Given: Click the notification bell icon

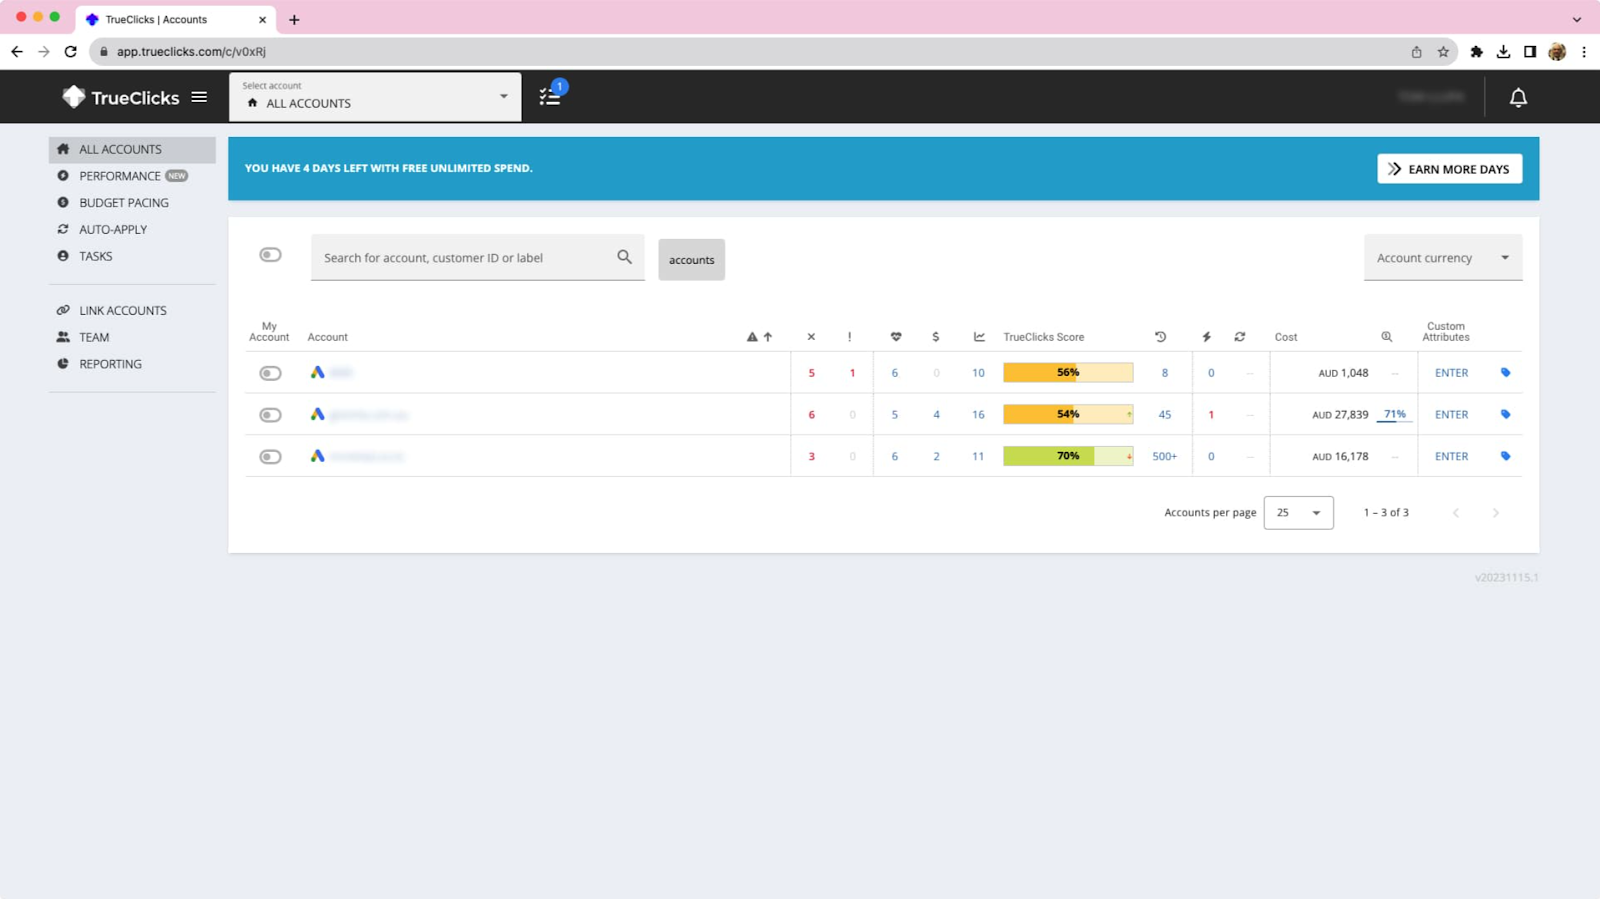Looking at the screenshot, I should click(1517, 97).
